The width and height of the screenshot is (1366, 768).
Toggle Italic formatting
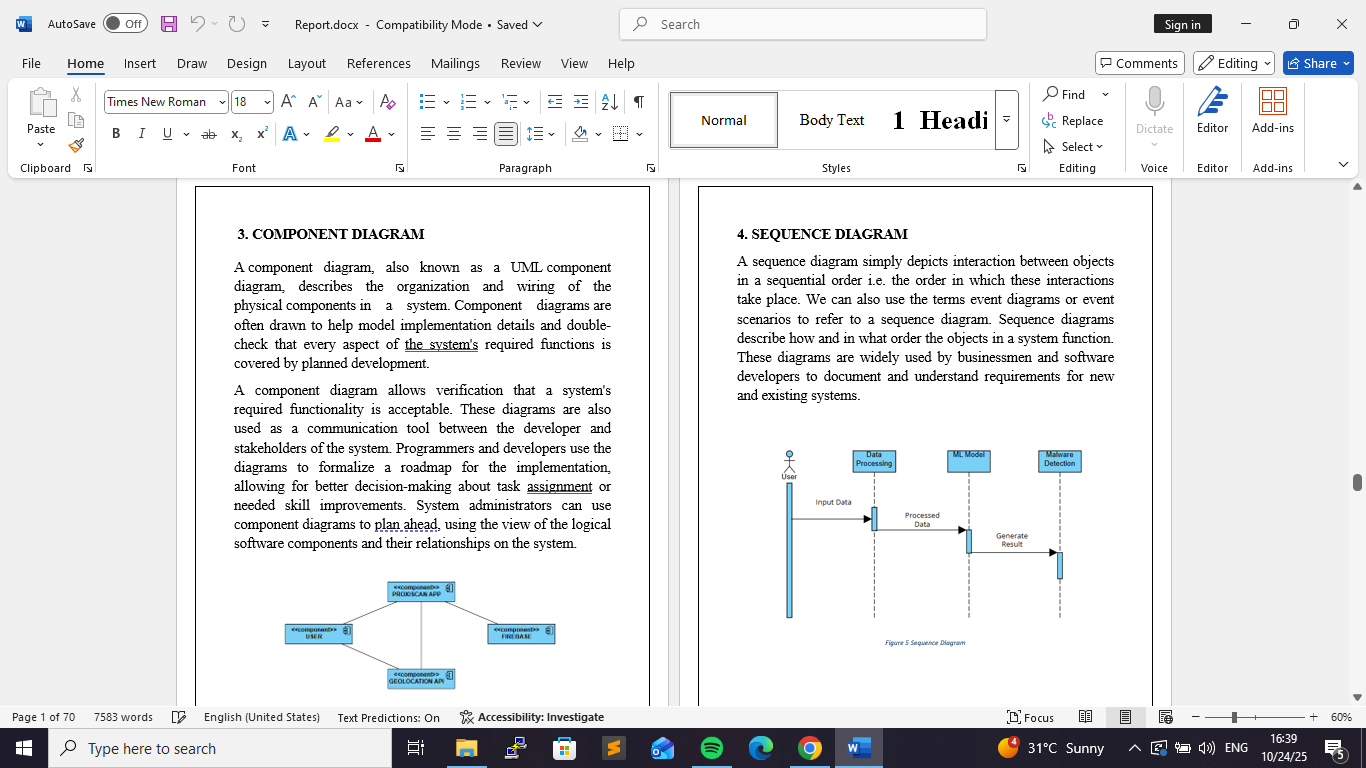141,134
